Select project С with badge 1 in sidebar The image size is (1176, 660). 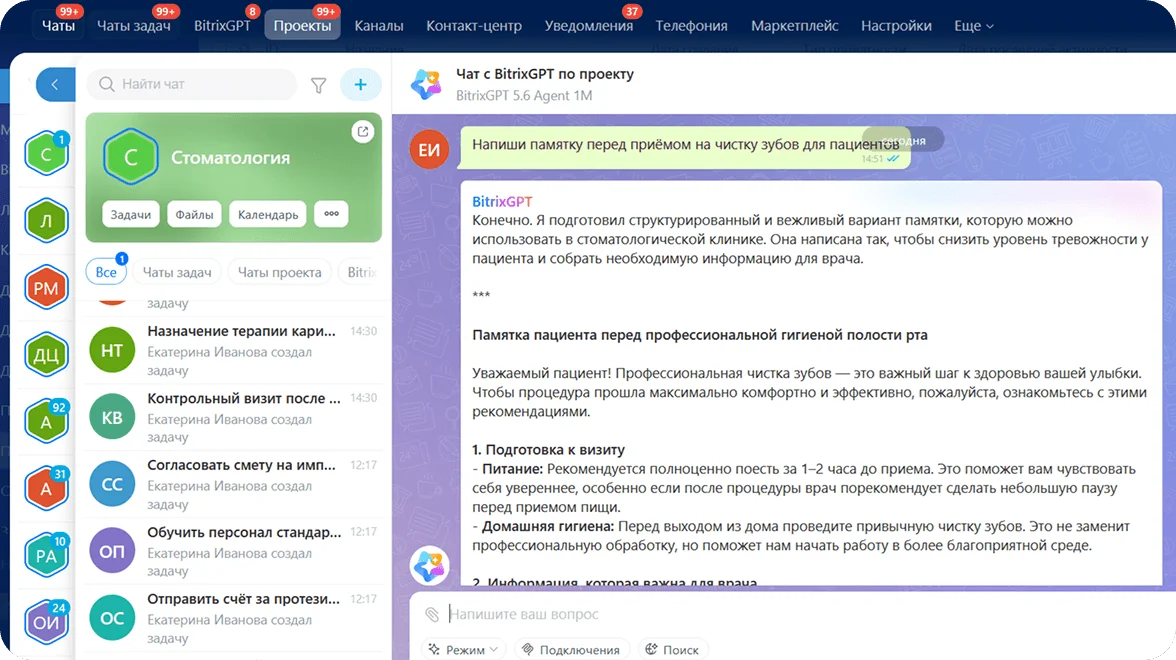46,154
